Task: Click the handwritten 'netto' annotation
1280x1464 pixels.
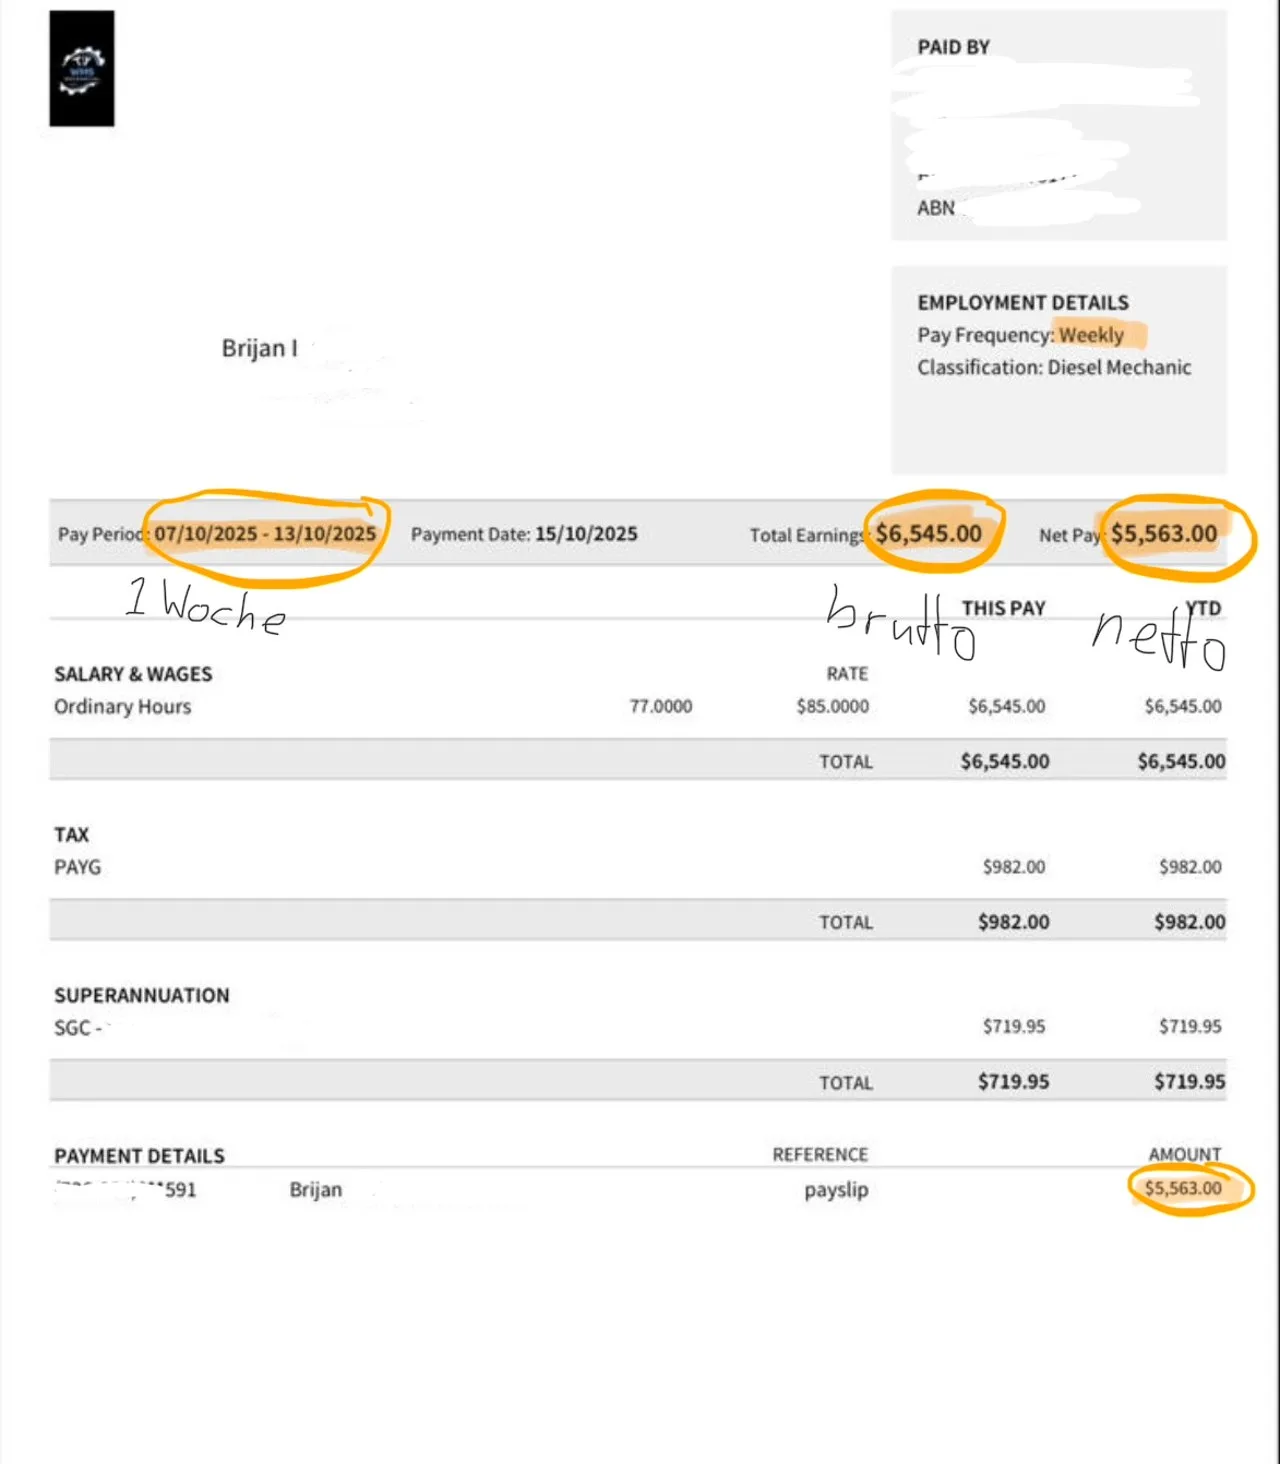Action: [1158, 640]
